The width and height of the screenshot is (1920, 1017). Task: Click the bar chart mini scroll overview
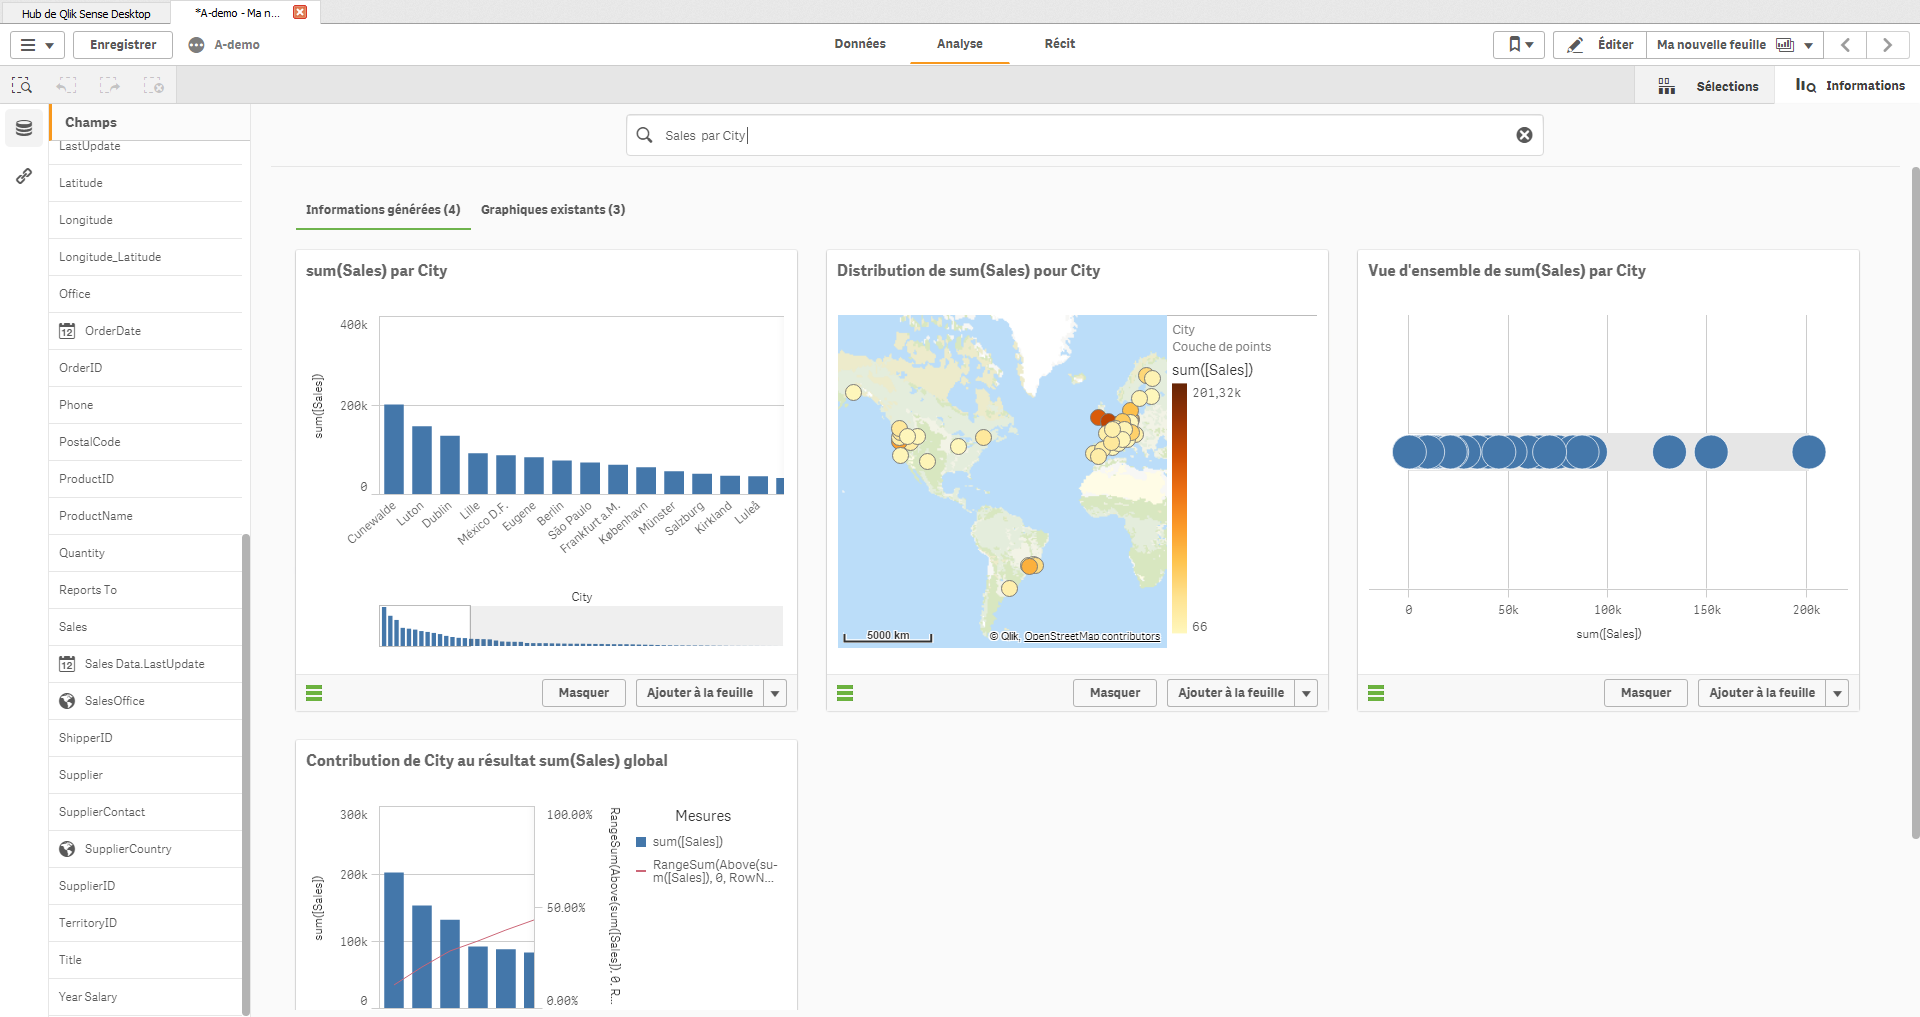tap(581, 626)
